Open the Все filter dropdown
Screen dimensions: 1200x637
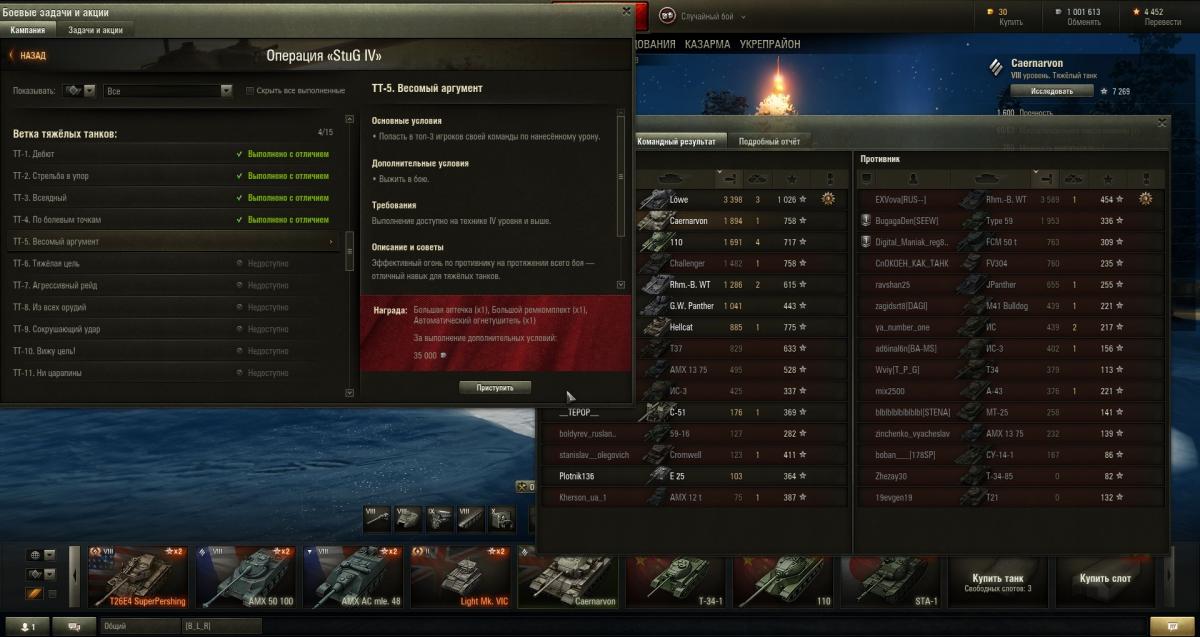click(168, 91)
